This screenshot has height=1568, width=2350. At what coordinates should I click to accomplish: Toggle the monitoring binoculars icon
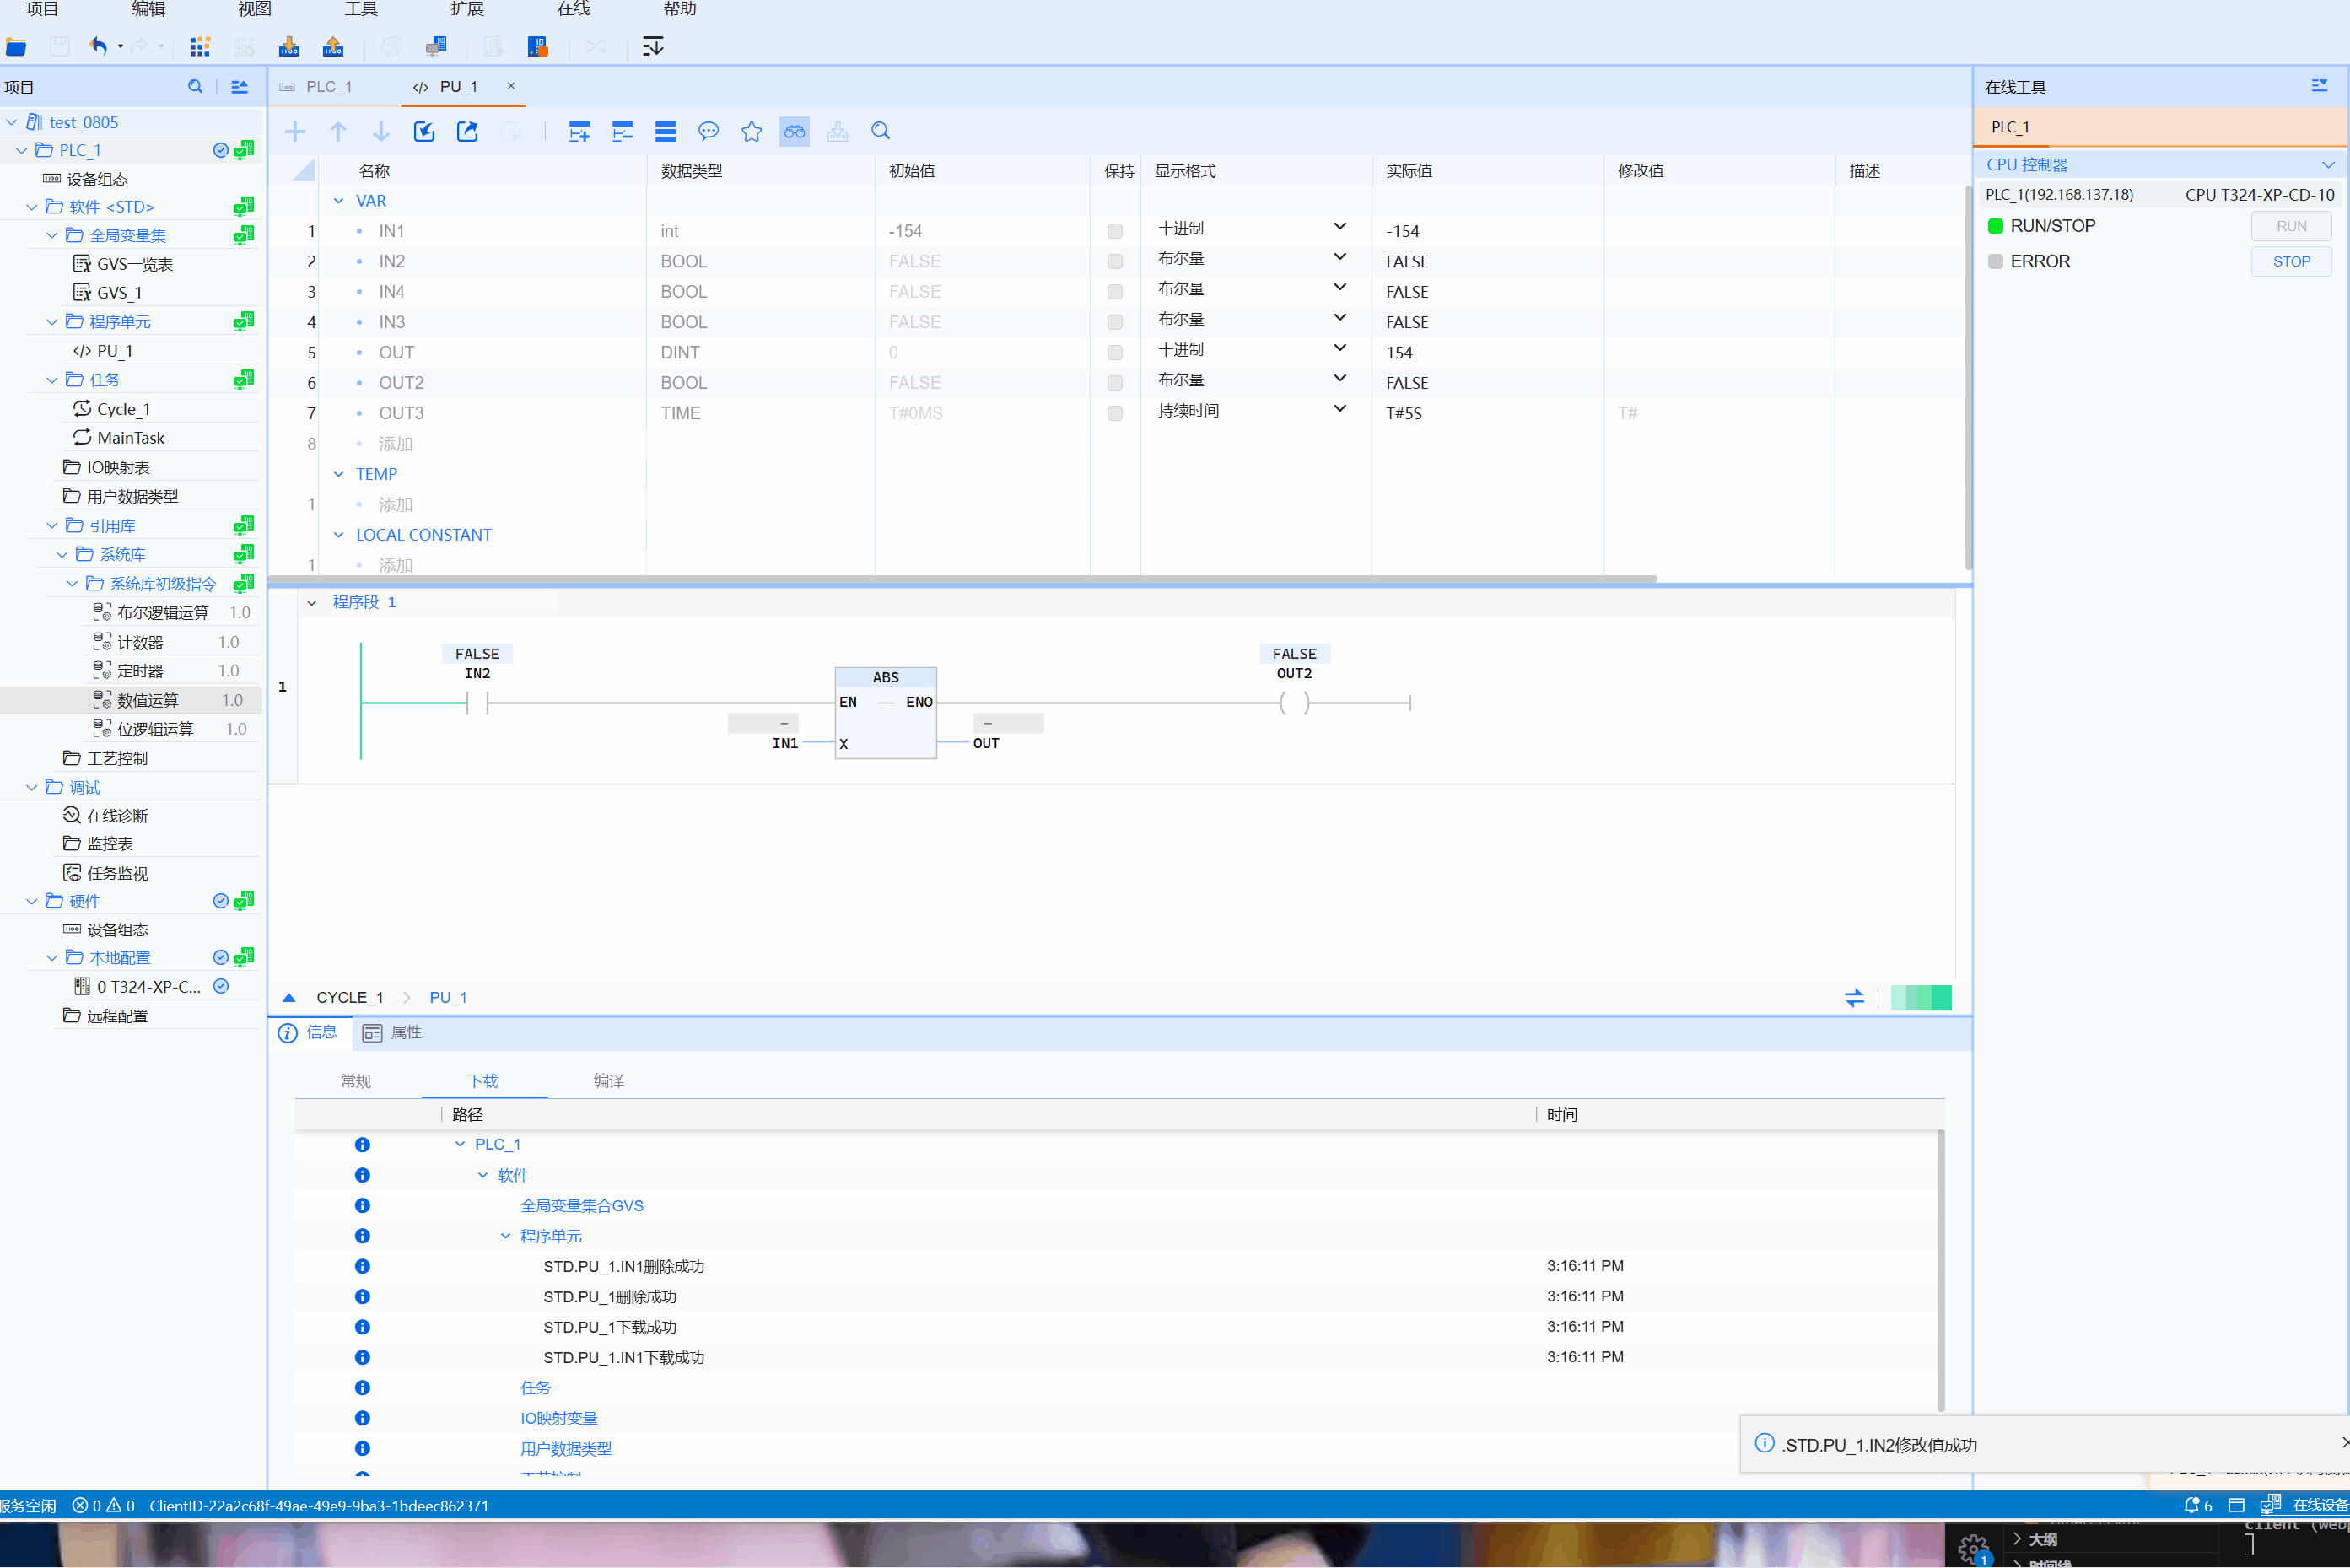coord(794,131)
